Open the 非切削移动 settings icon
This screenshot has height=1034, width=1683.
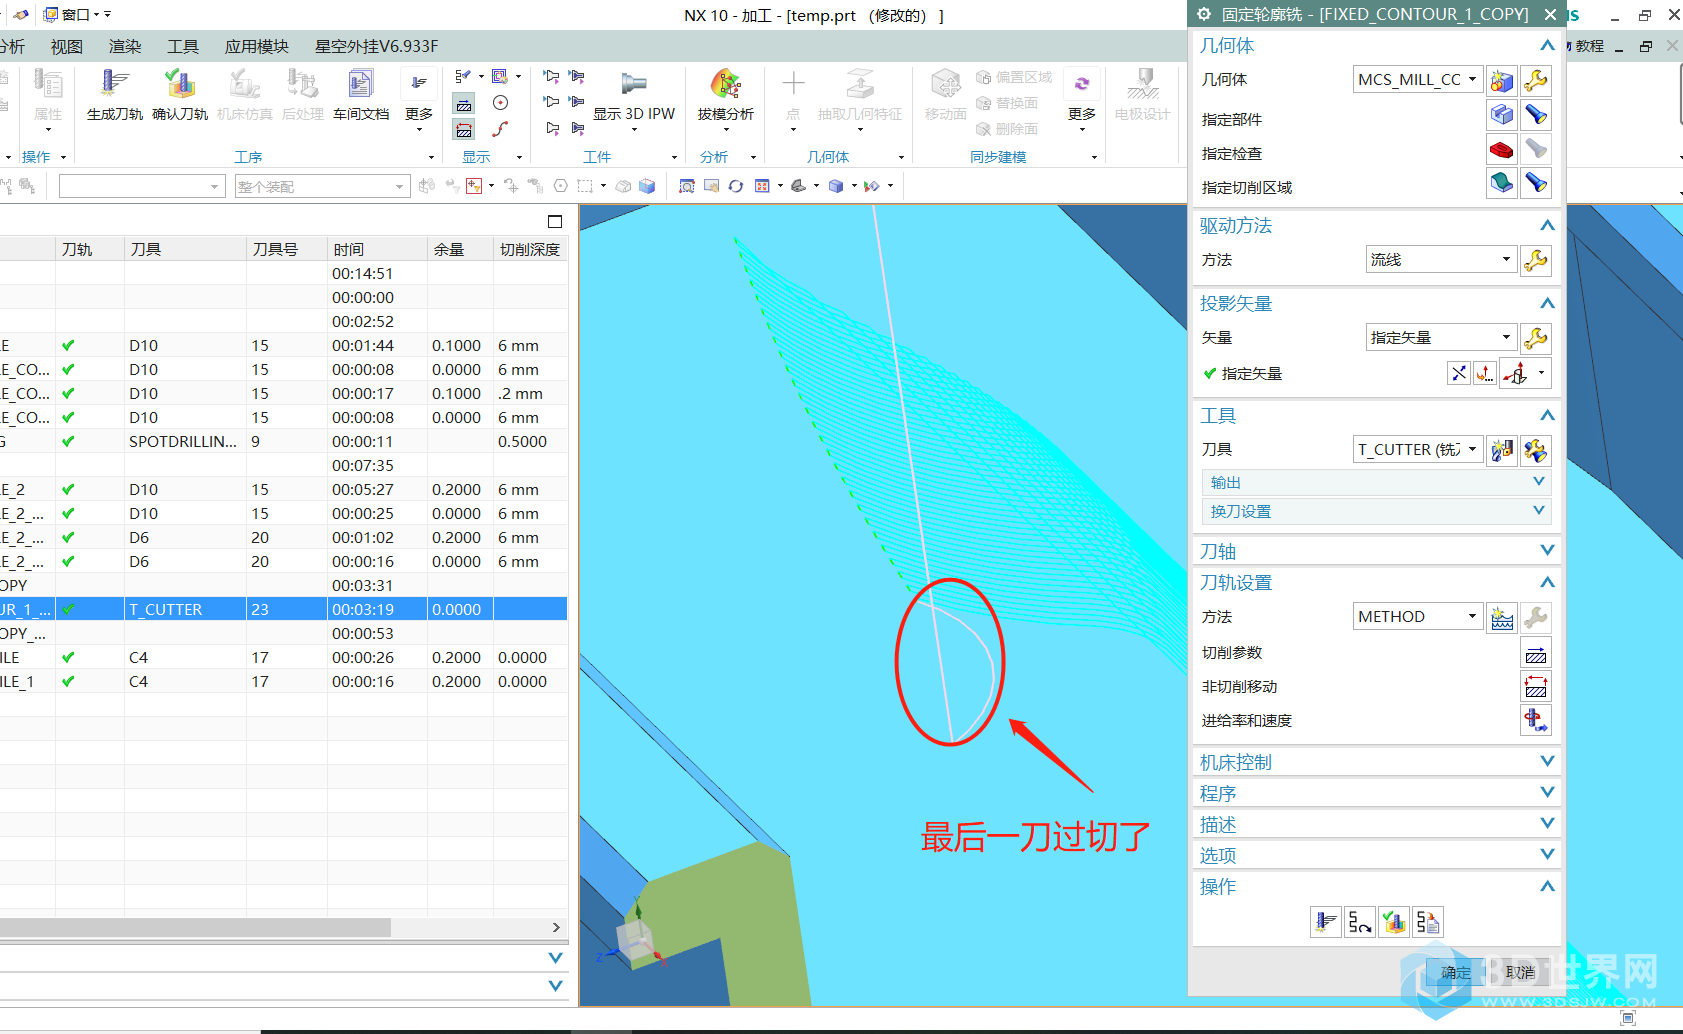click(x=1536, y=687)
